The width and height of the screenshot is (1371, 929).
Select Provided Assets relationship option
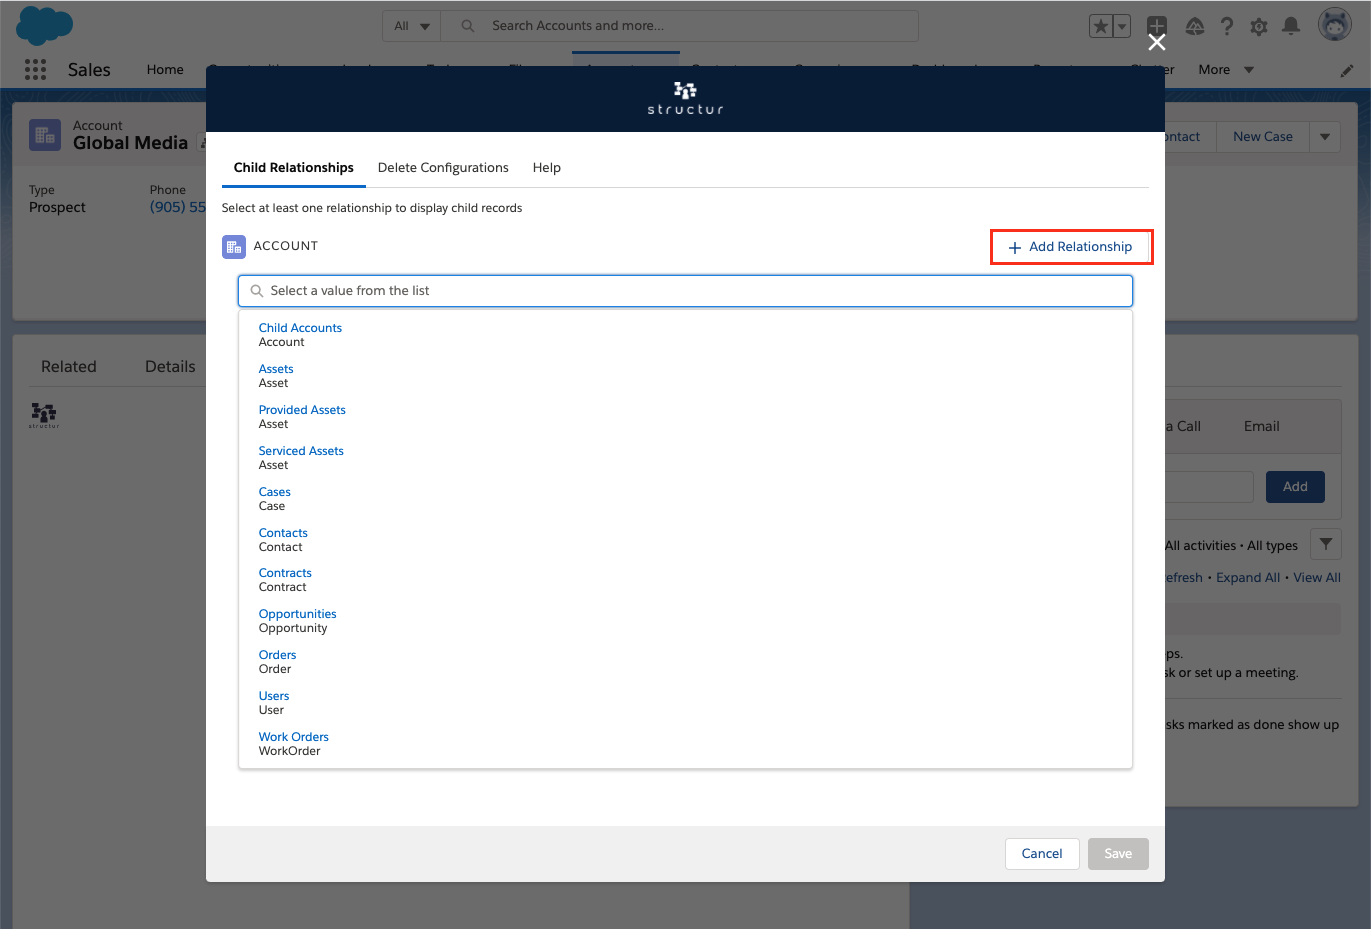(685, 417)
